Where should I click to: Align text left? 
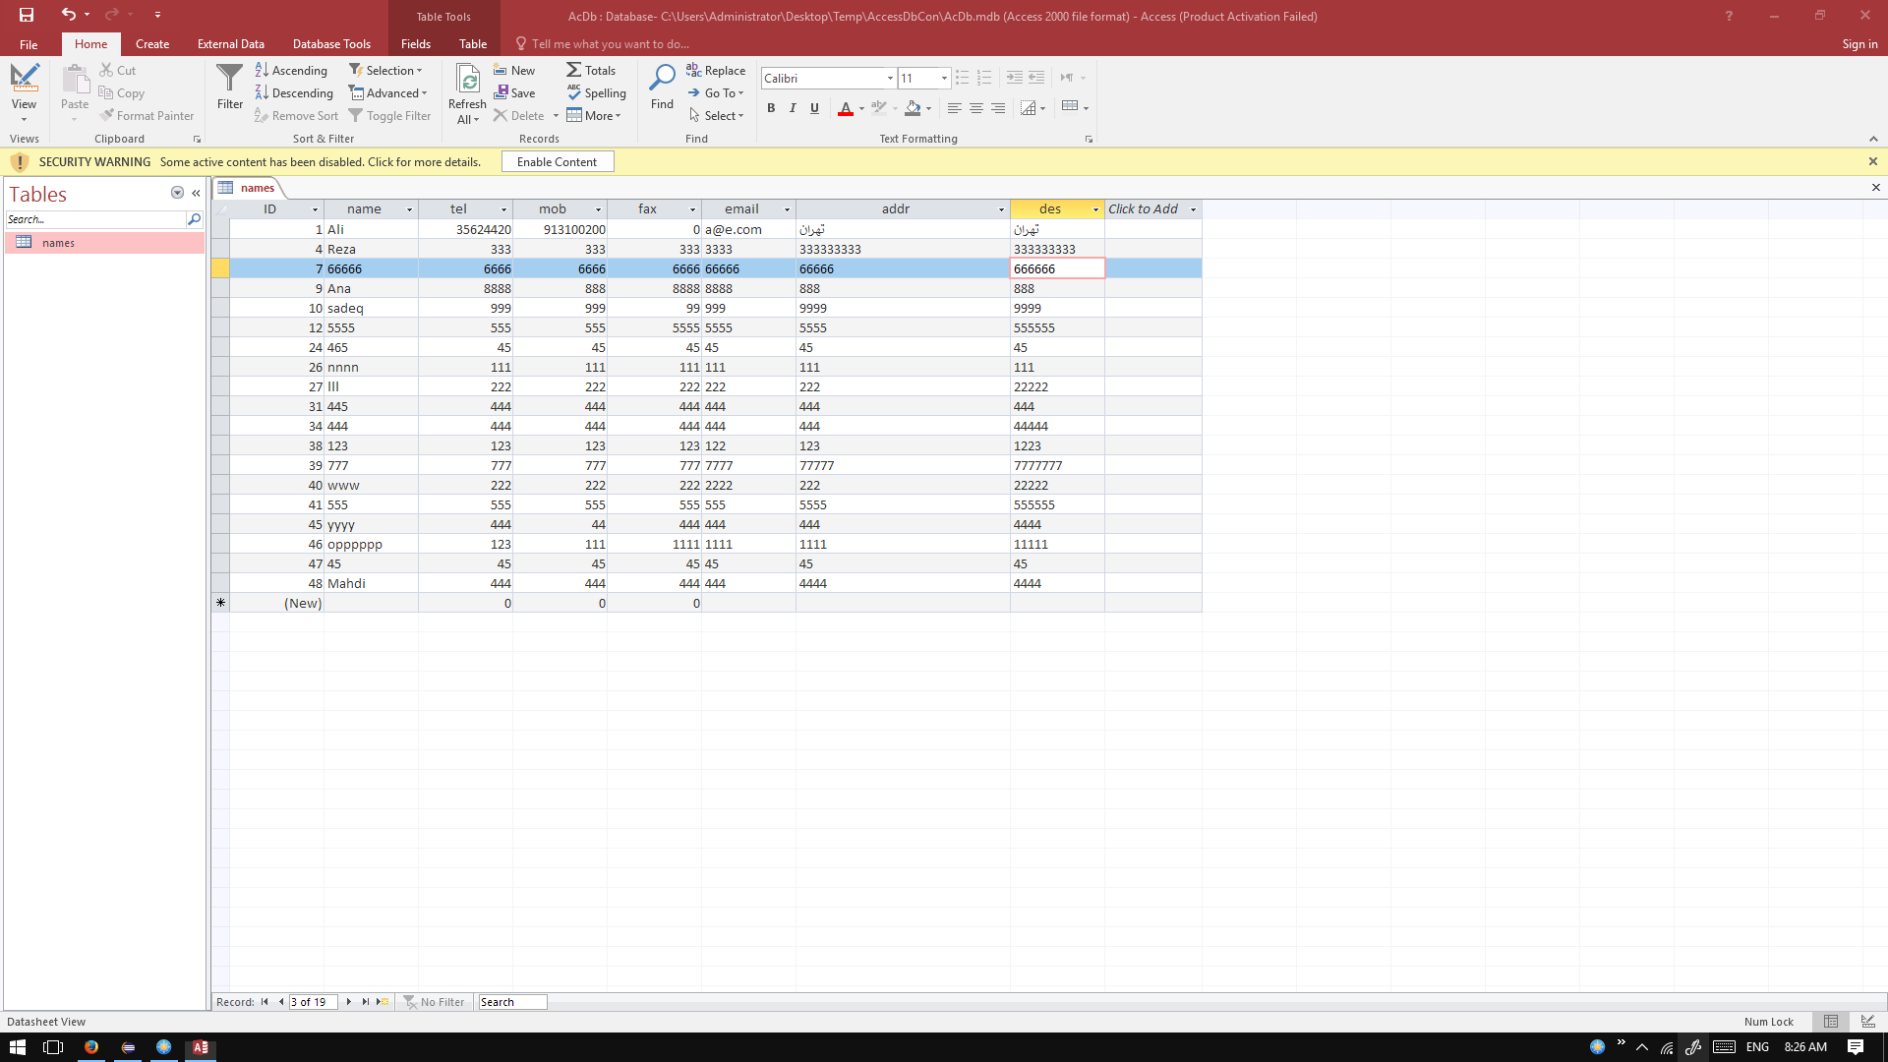pyautogui.click(x=954, y=108)
